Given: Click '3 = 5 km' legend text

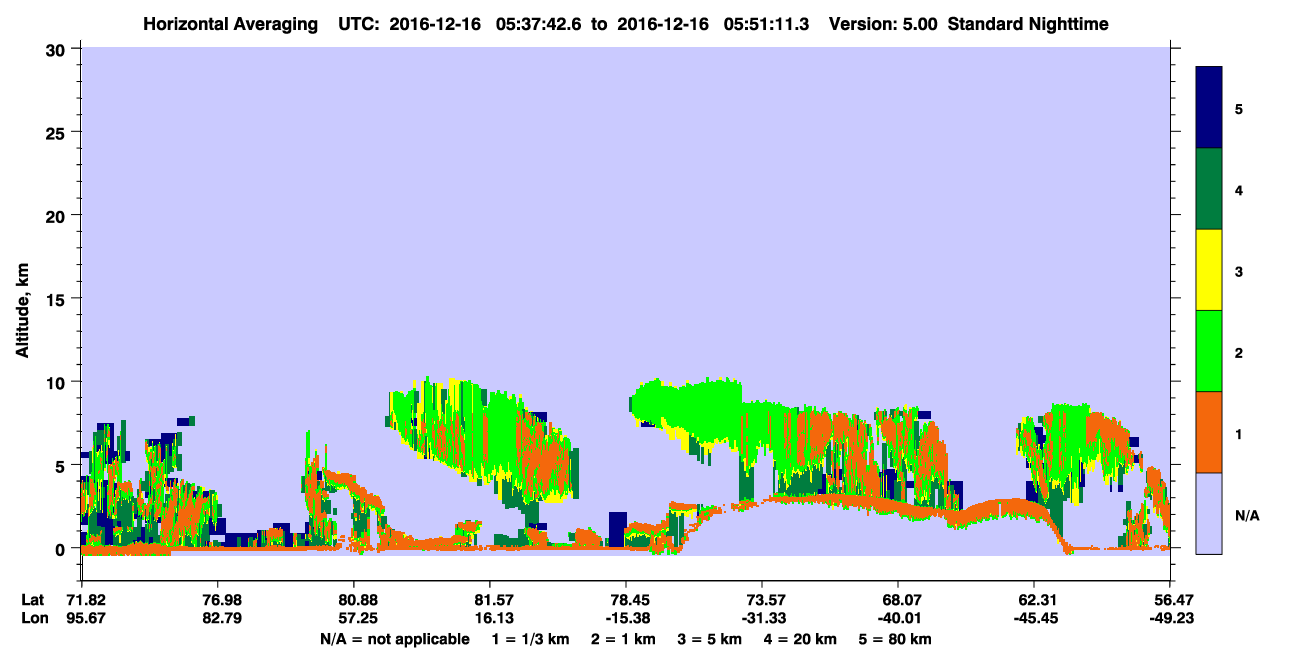Looking at the screenshot, I should 710,639.
